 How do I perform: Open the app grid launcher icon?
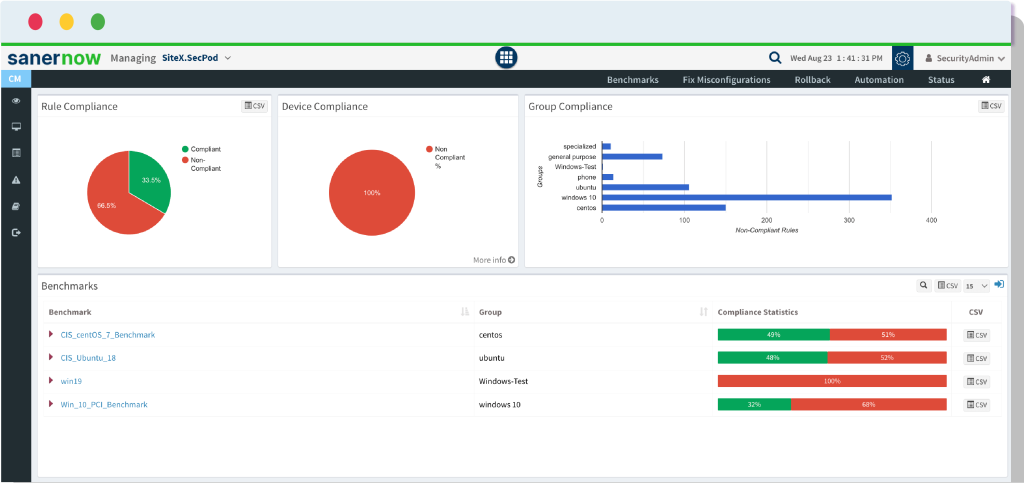(x=505, y=57)
